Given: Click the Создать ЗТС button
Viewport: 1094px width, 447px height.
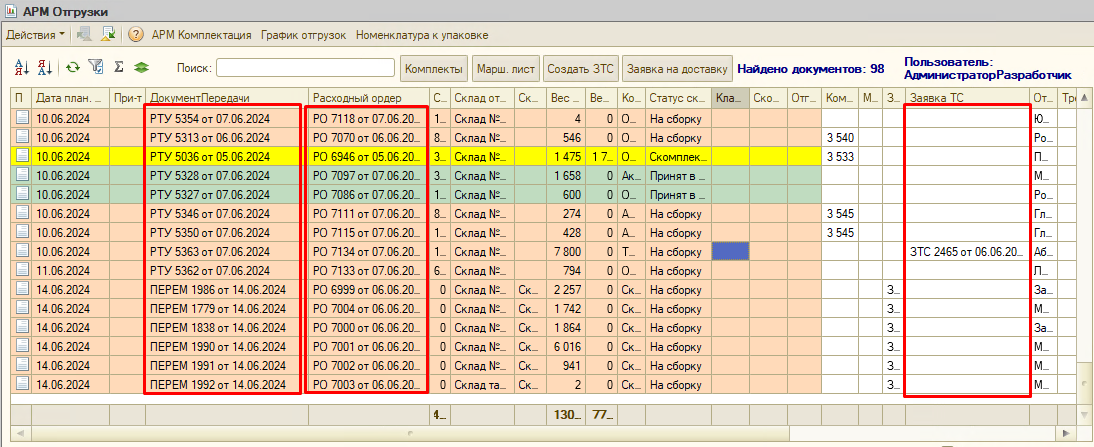Looking at the screenshot, I should tap(580, 68).
